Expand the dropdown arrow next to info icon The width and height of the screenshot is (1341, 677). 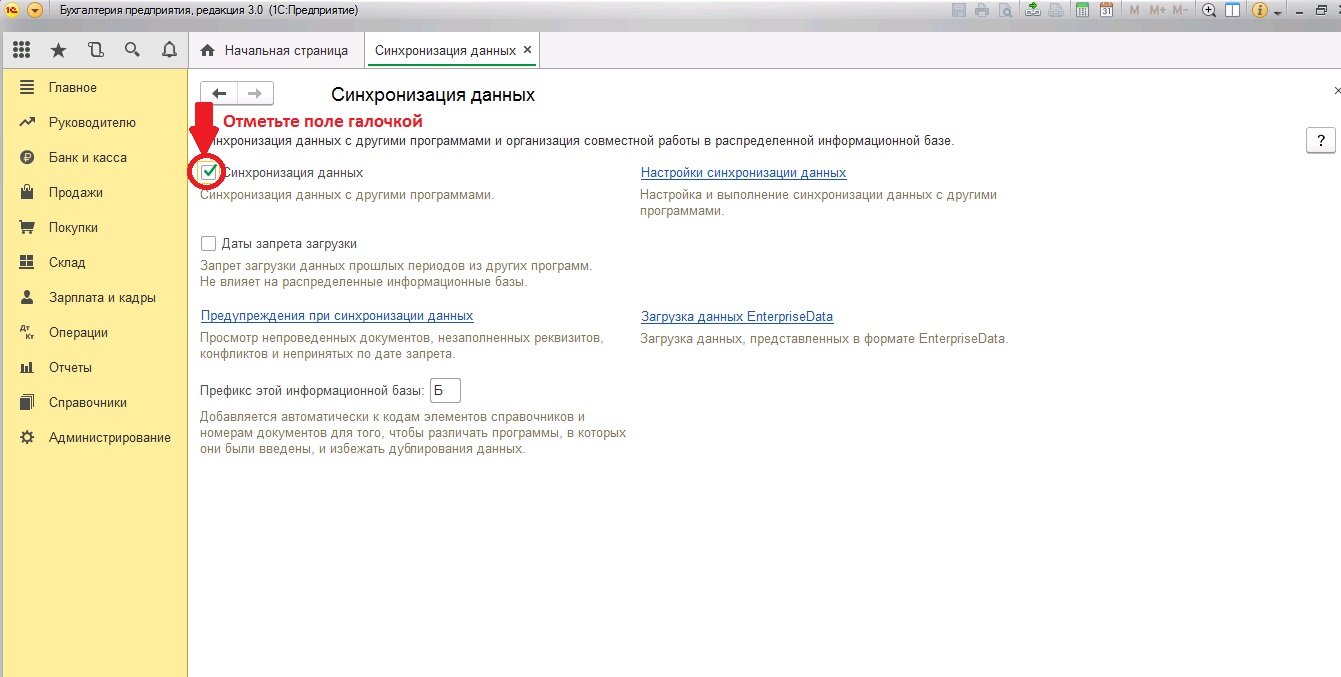click(x=1278, y=12)
